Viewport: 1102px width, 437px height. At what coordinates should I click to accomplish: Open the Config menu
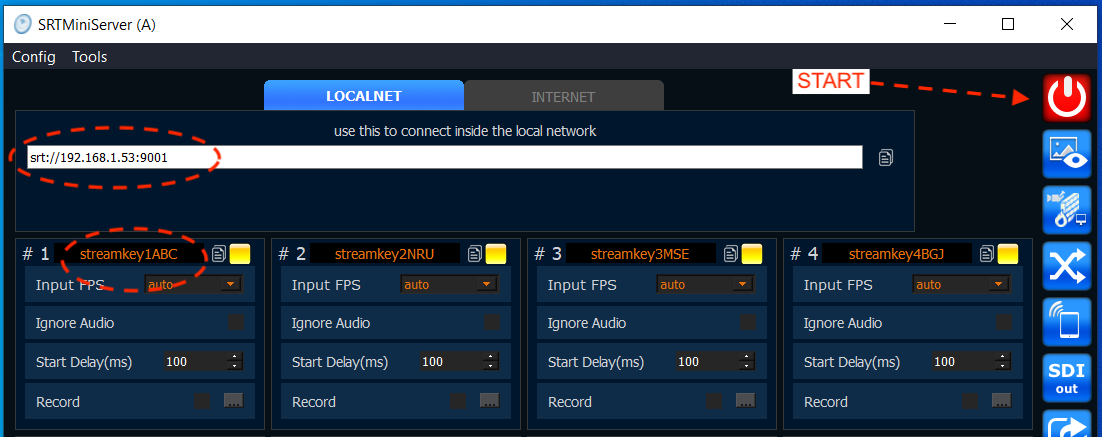(x=34, y=57)
